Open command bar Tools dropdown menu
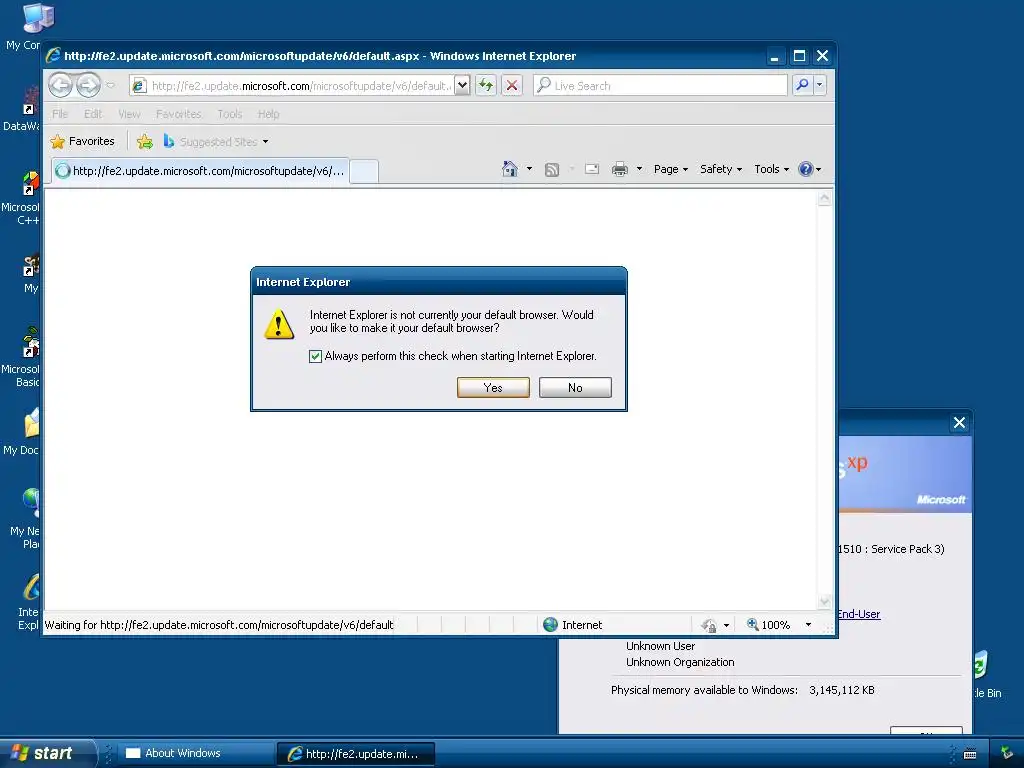 [771, 169]
